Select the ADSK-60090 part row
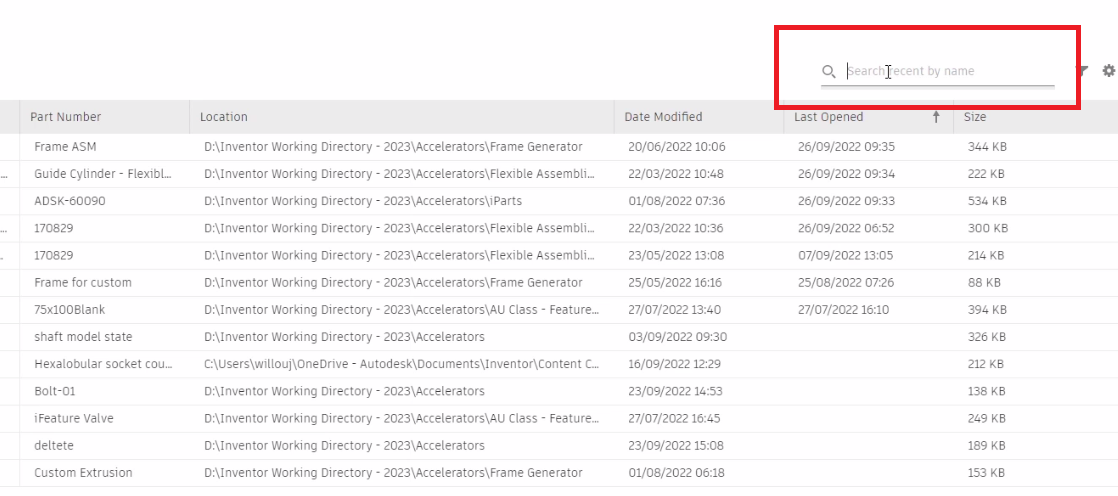The width and height of the screenshot is (1118, 496). point(559,201)
